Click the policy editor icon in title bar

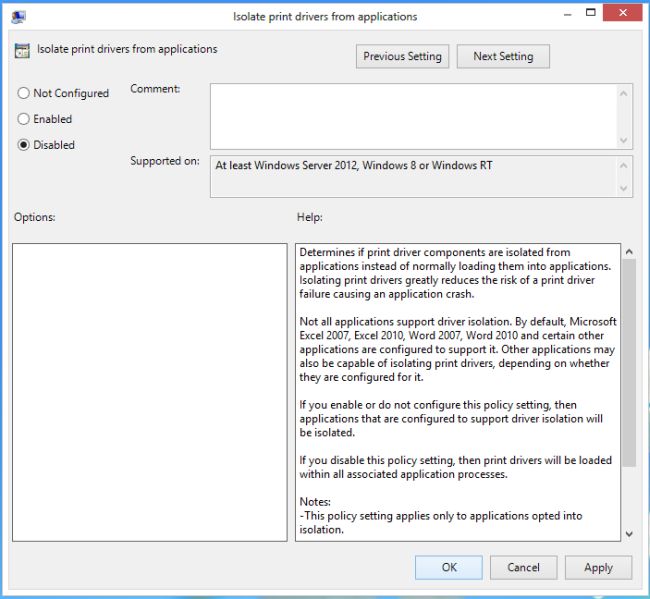[x=19, y=17]
